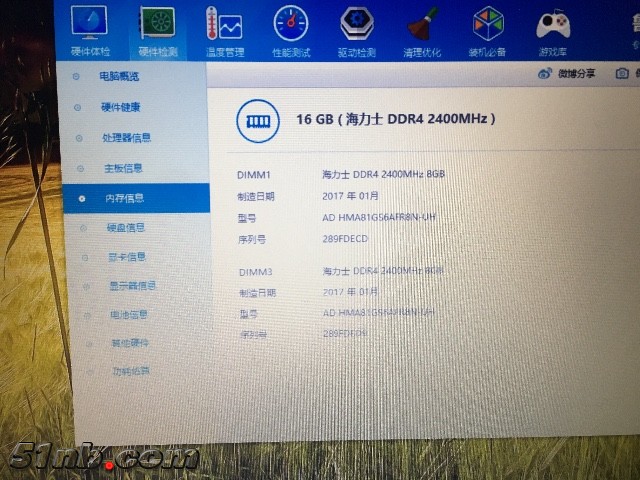Click DIMM3 memory description value
This screenshot has width=640, height=480.
pos(383,271)
